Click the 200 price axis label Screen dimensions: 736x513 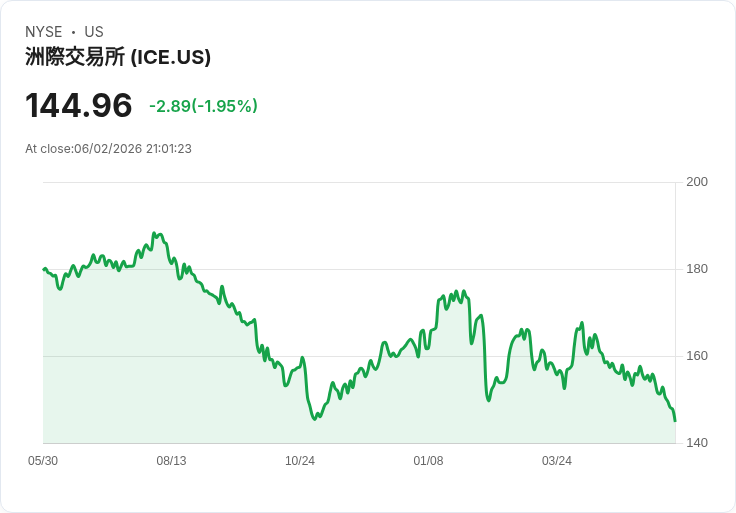coord(697,182)
